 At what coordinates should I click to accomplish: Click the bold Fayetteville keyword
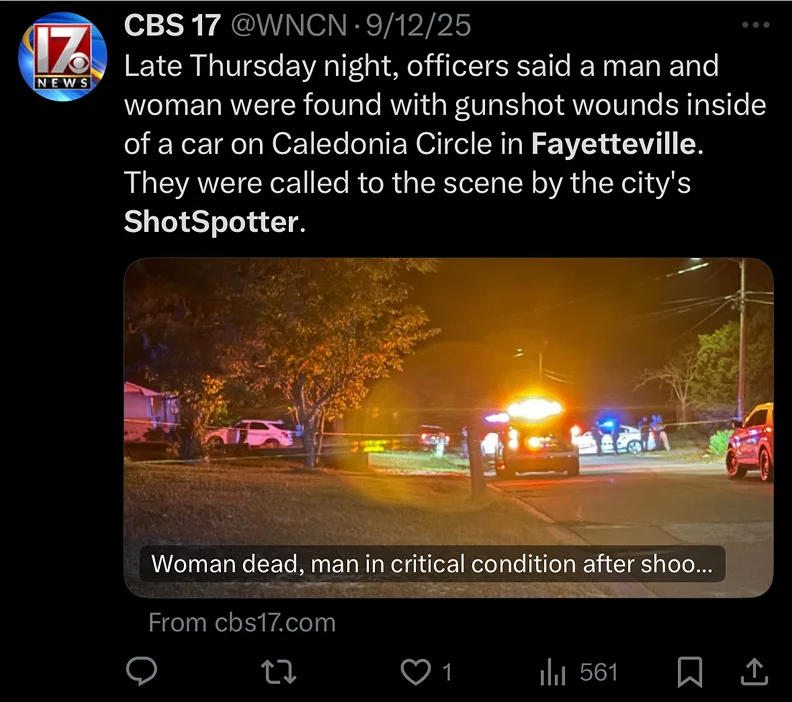[614, 144]
